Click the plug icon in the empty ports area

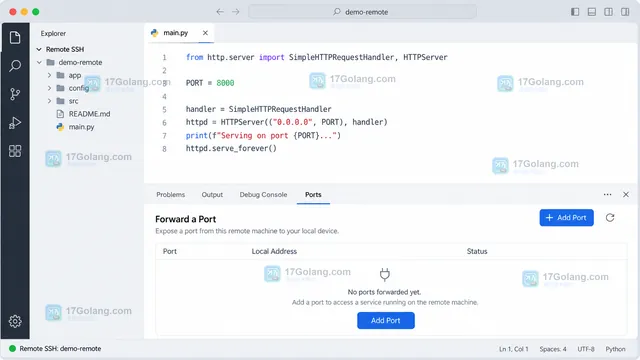pyautogui.click(x=384, y=274)
